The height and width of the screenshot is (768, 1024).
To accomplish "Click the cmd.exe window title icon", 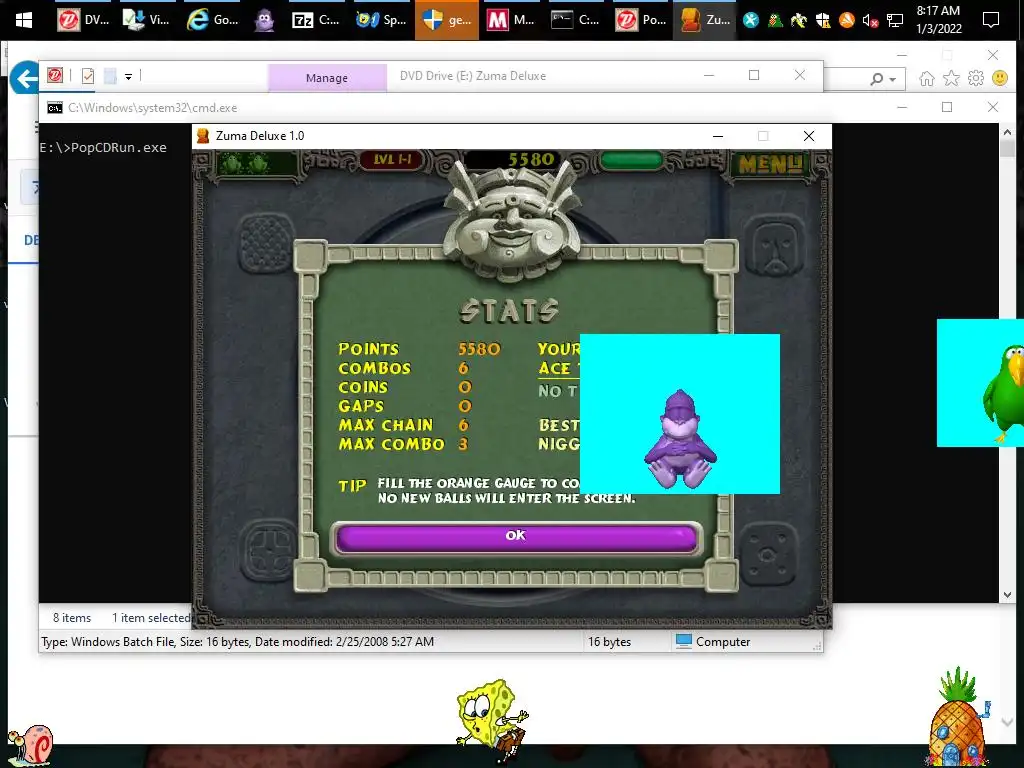I will pyautogui.click(x=55, y=108).
